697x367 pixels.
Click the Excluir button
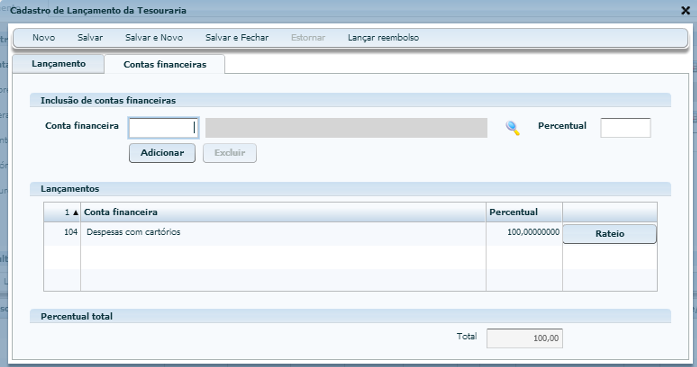(x=230, y=153)
